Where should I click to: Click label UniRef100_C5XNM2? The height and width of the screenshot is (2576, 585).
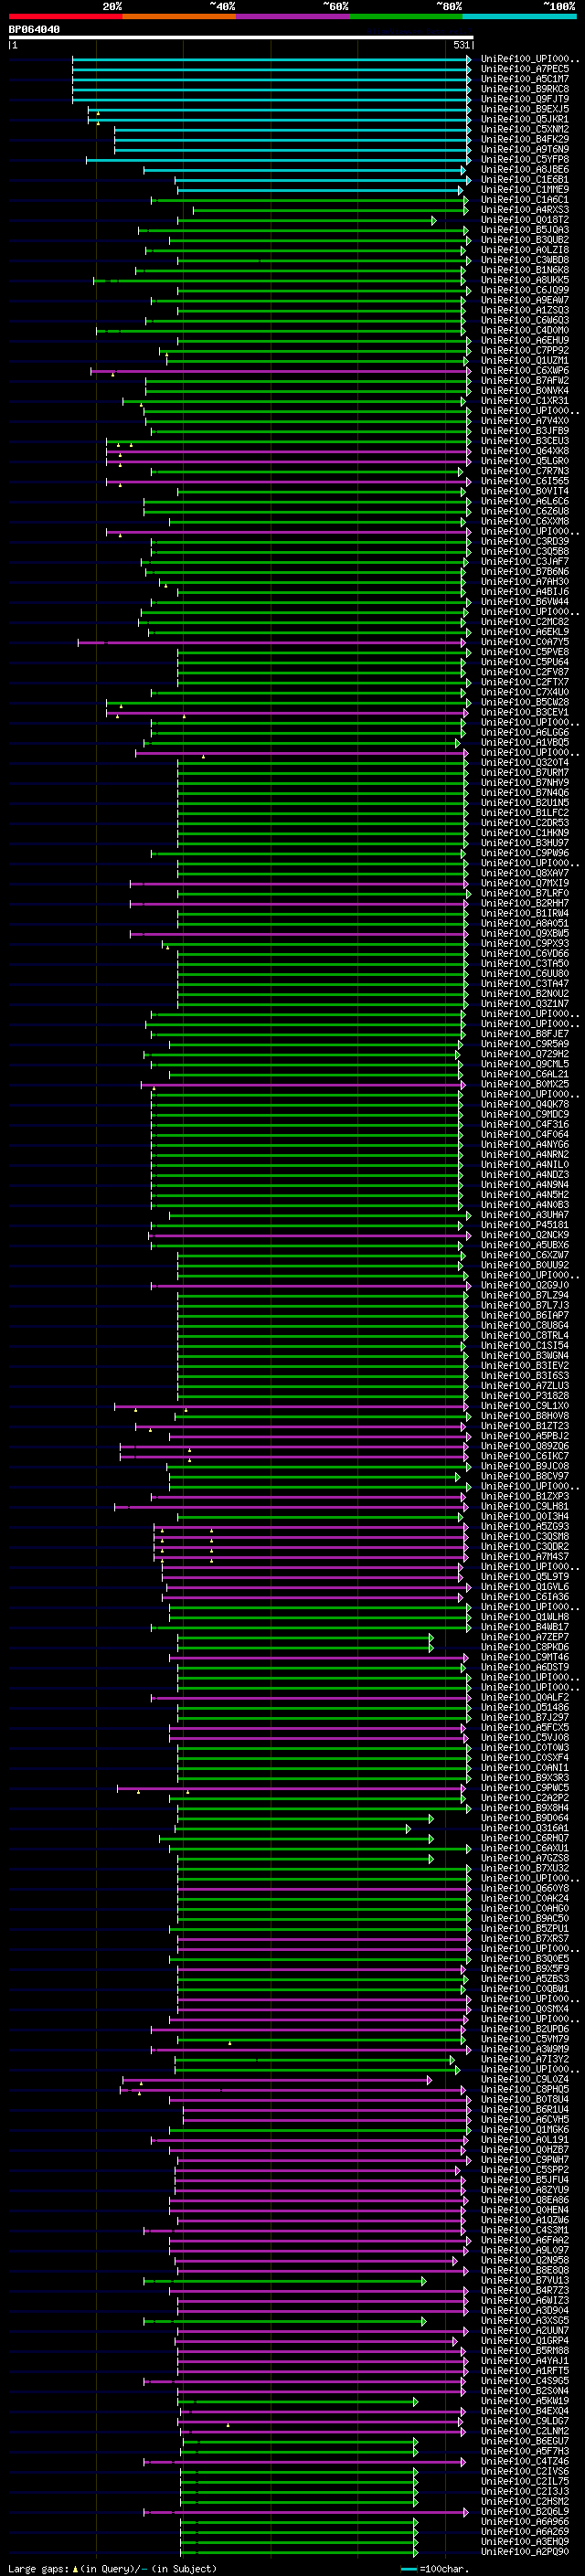click(x=525, y=129)
